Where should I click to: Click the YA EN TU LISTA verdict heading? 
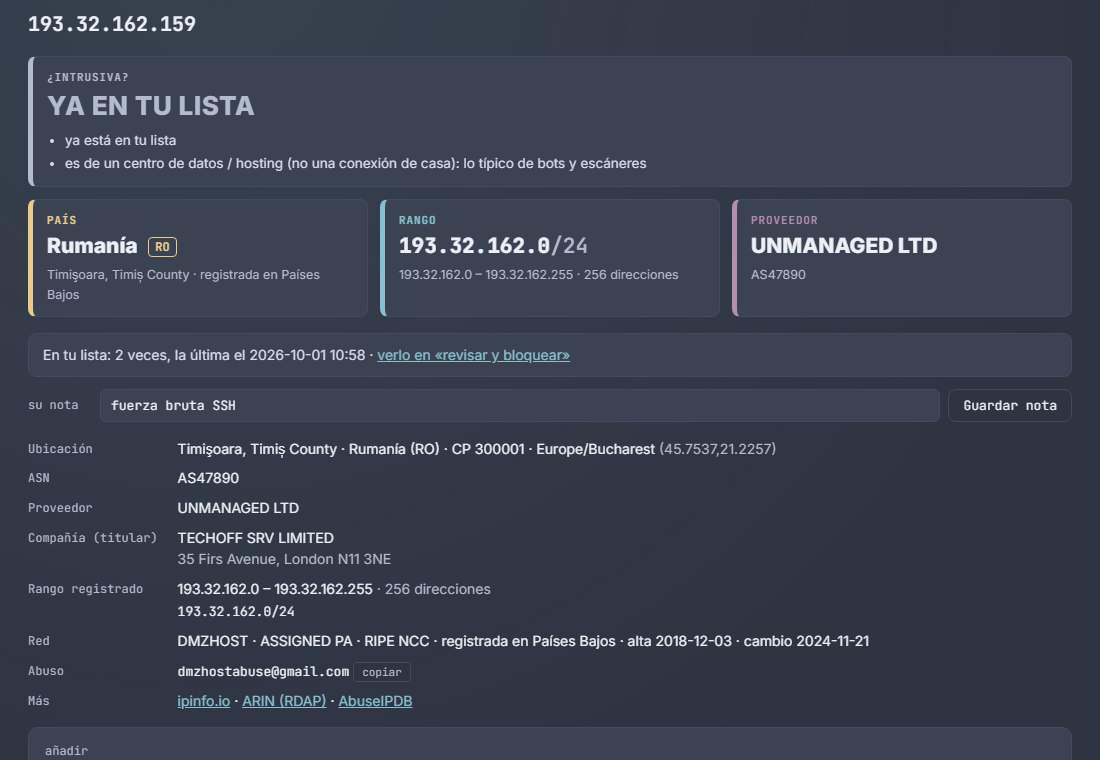tap(151, 106)
